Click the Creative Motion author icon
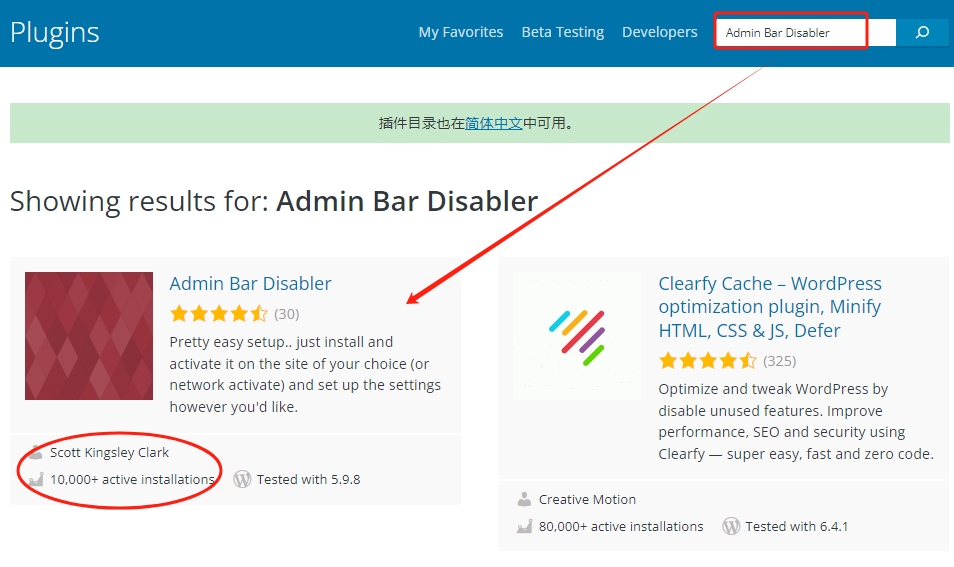954x567 pixels. point(524,499)
